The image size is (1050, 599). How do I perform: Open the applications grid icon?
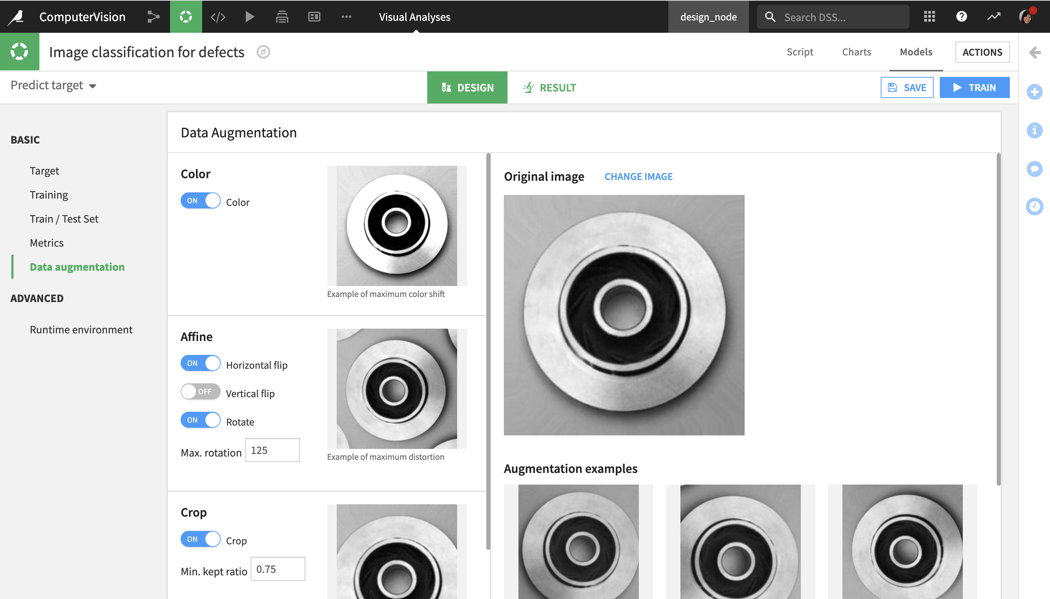tap(929, 17)
